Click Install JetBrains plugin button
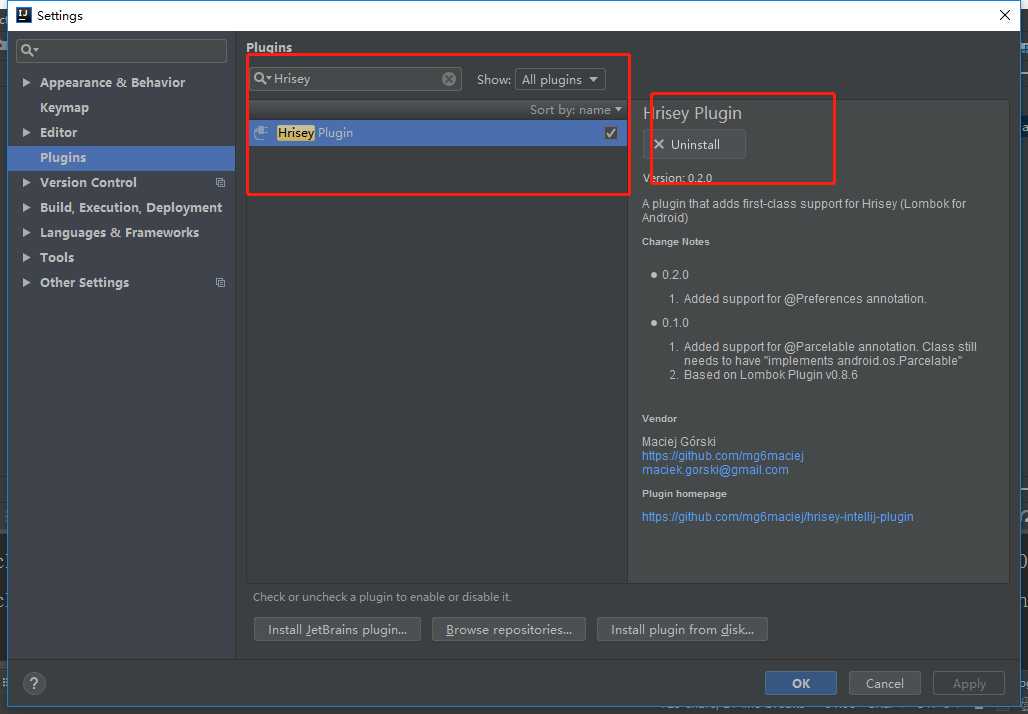Screen dimensions: 1028x714 click(x=337, y=629)
